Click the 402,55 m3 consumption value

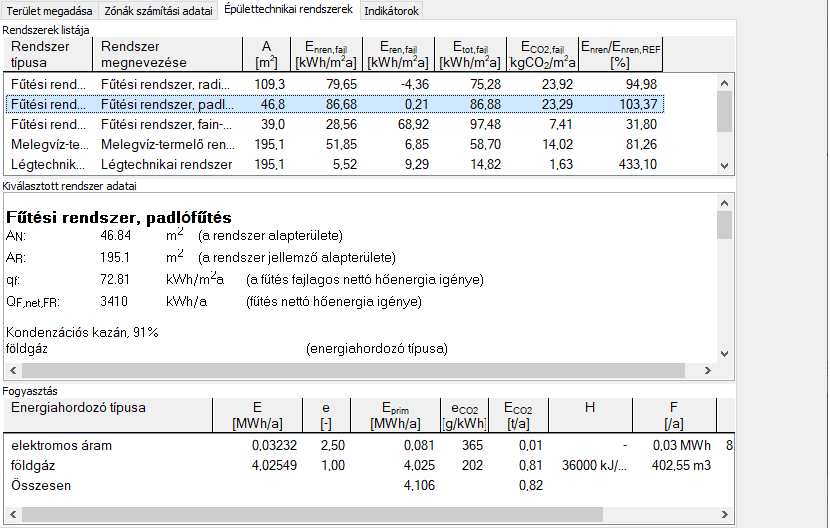(681, 466)
